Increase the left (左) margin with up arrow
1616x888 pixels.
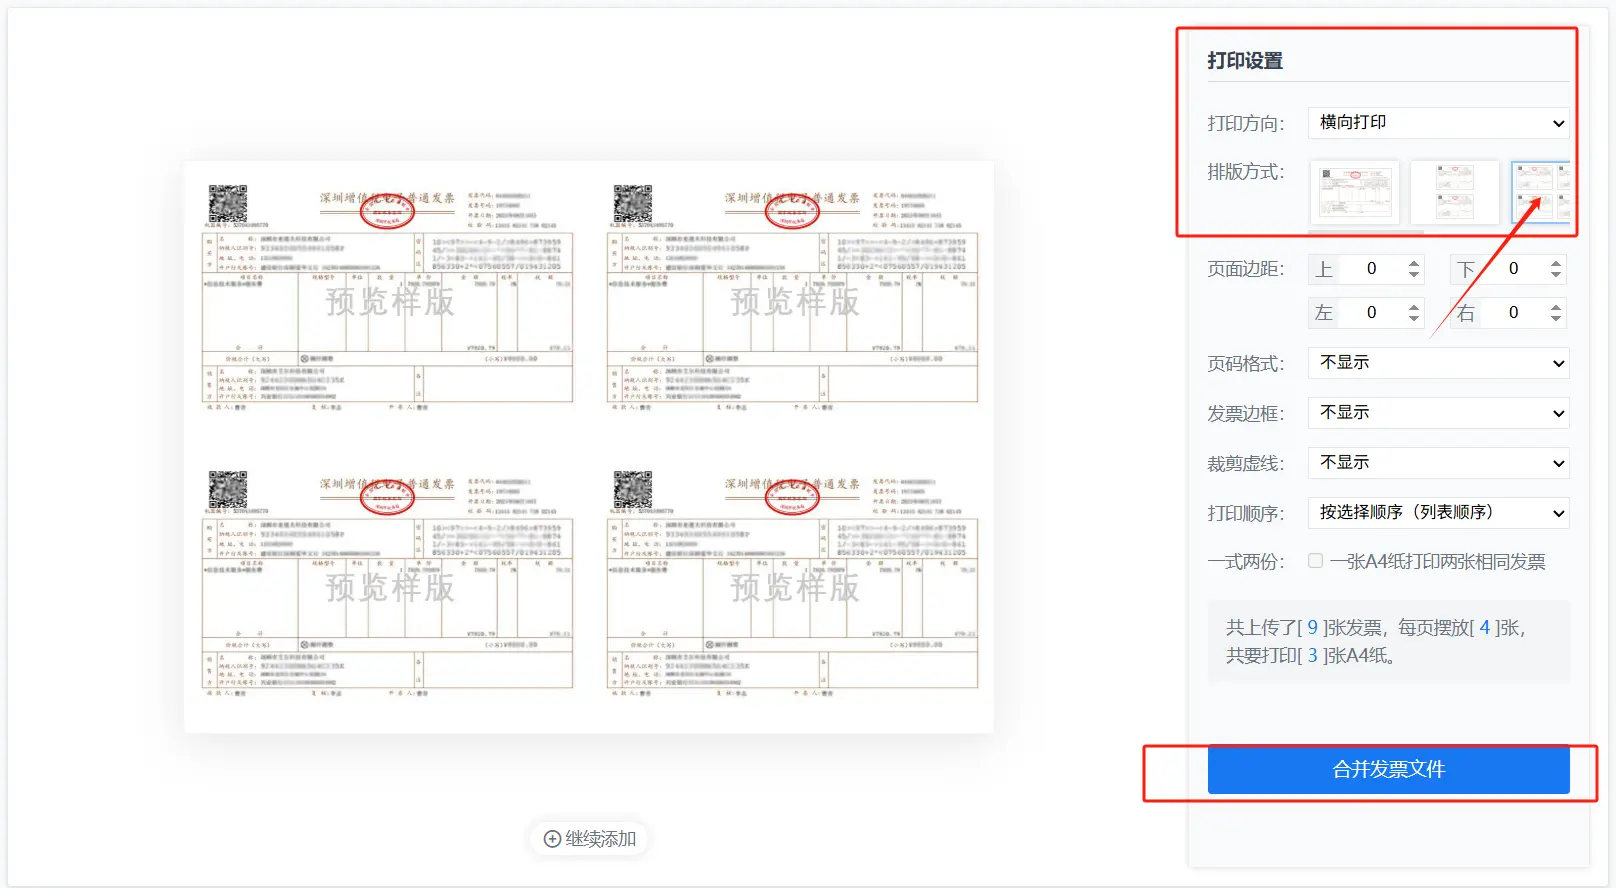(x=1414, y=308)
